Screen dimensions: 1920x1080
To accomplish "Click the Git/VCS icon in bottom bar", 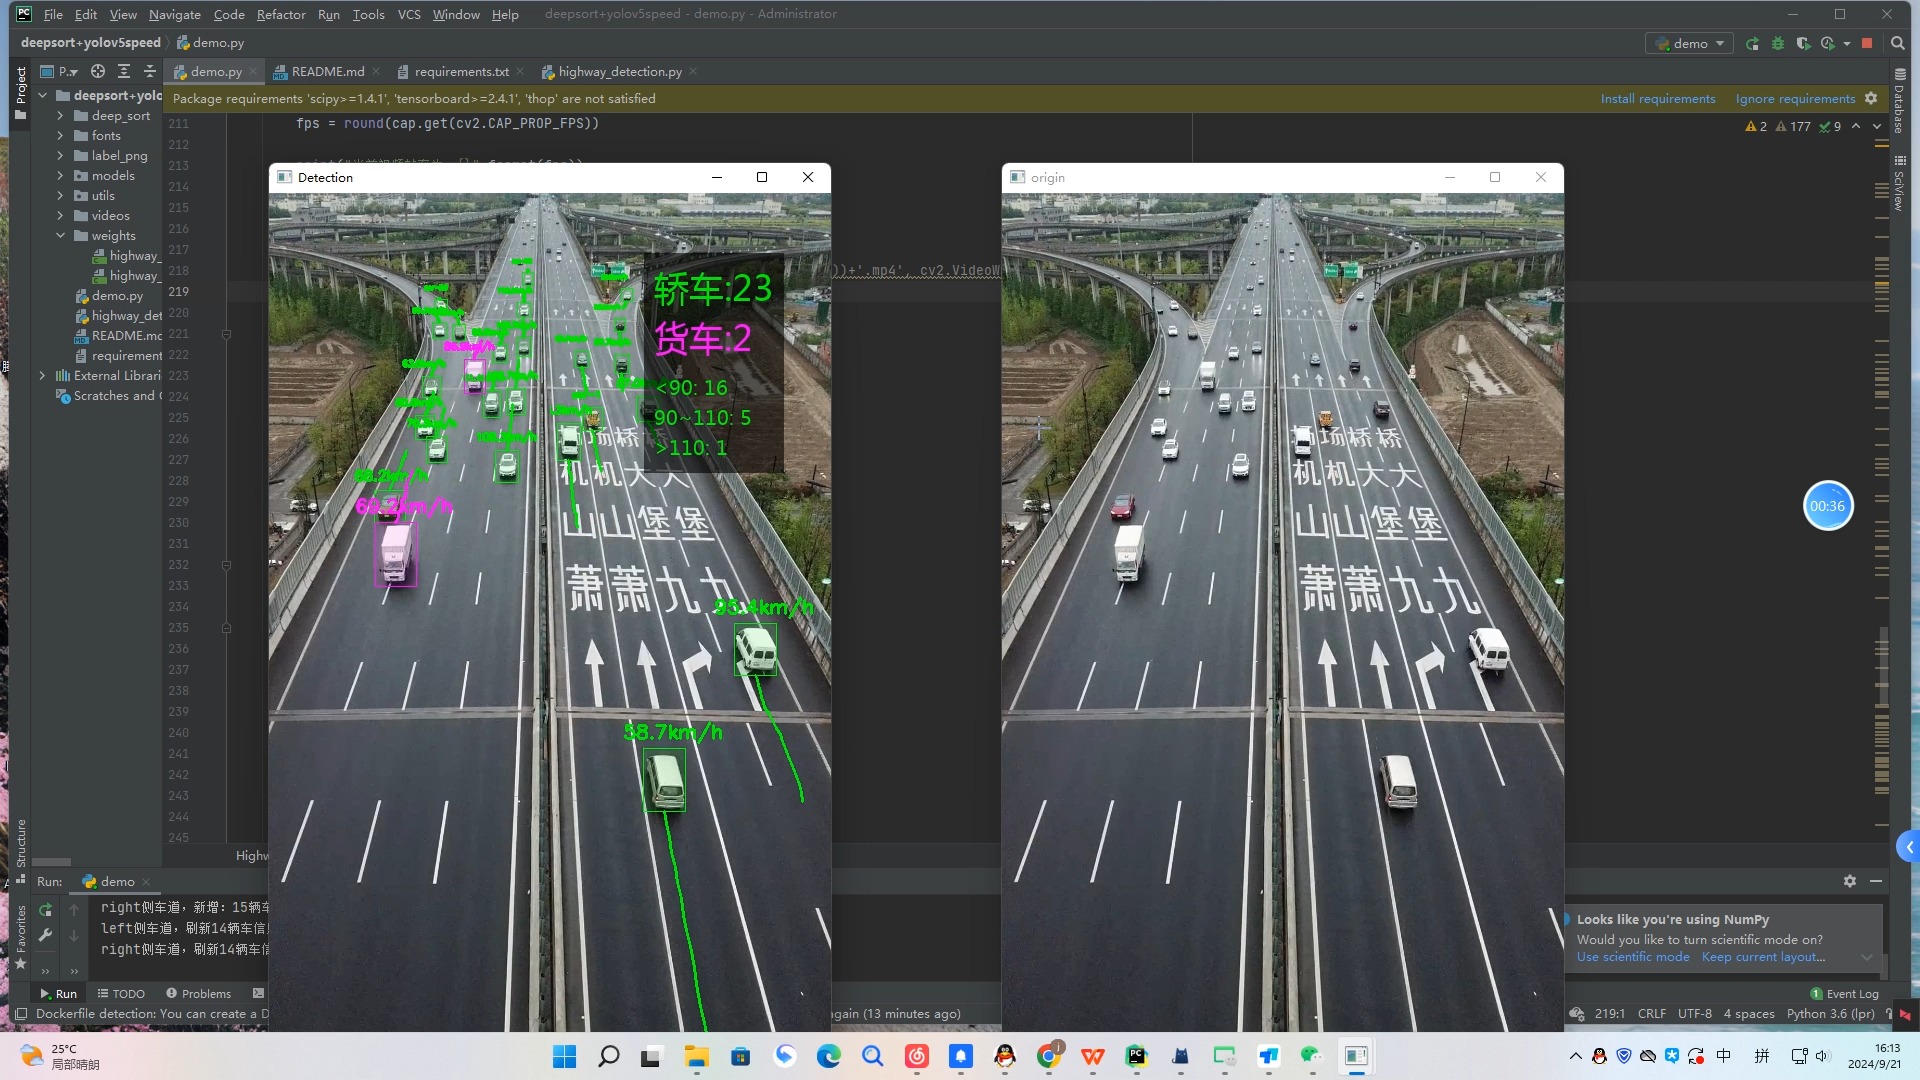I will pyautogui.click(x=1578, y=1014).
